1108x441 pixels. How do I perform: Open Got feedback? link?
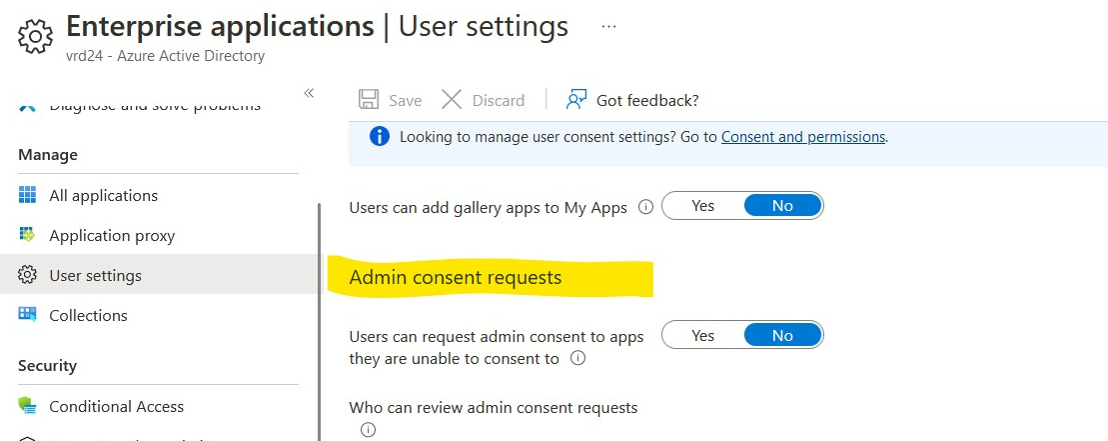coord(647,100)
